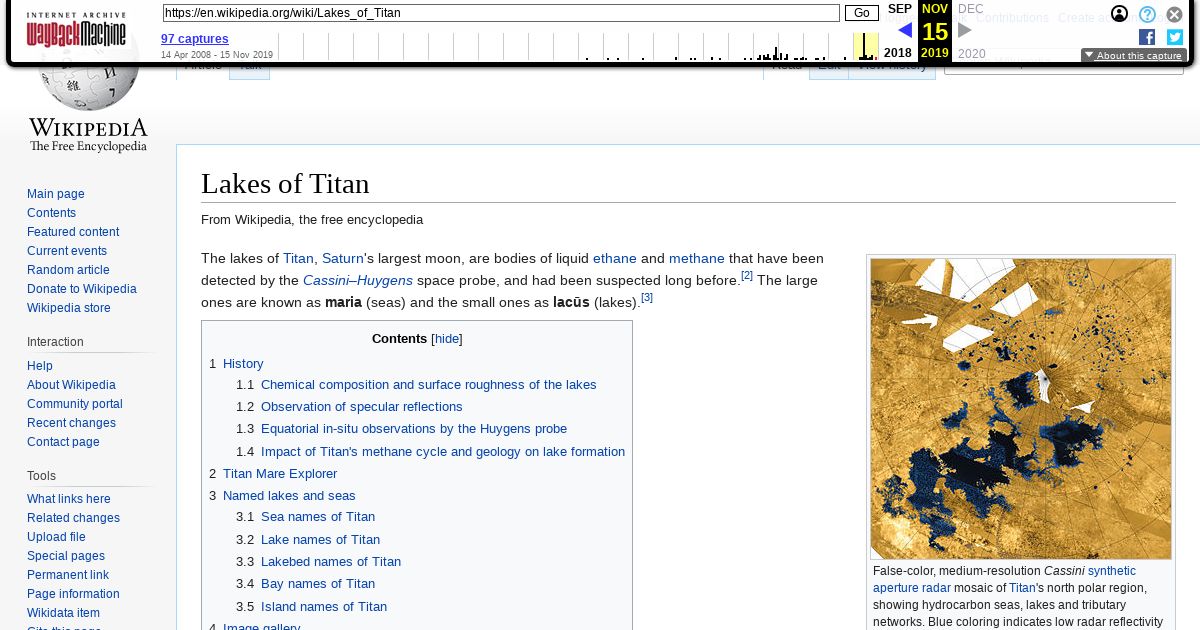The height and width of the screenshot is (630, 1200).
Task: Jump to Titan Mare Explorer section
Action: point(280,474)
